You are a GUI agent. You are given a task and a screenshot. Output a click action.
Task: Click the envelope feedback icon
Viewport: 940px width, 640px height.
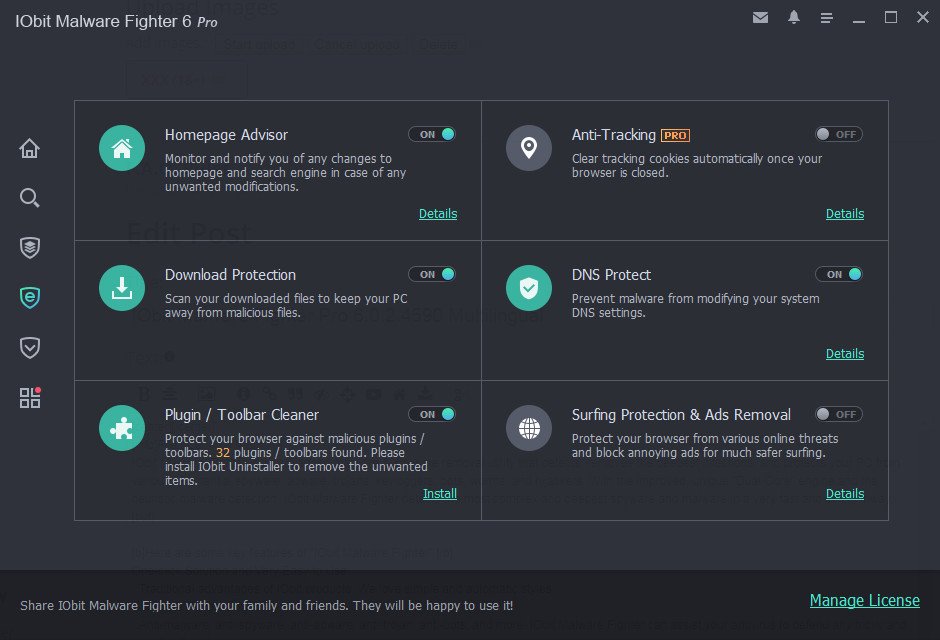point(761,18)
